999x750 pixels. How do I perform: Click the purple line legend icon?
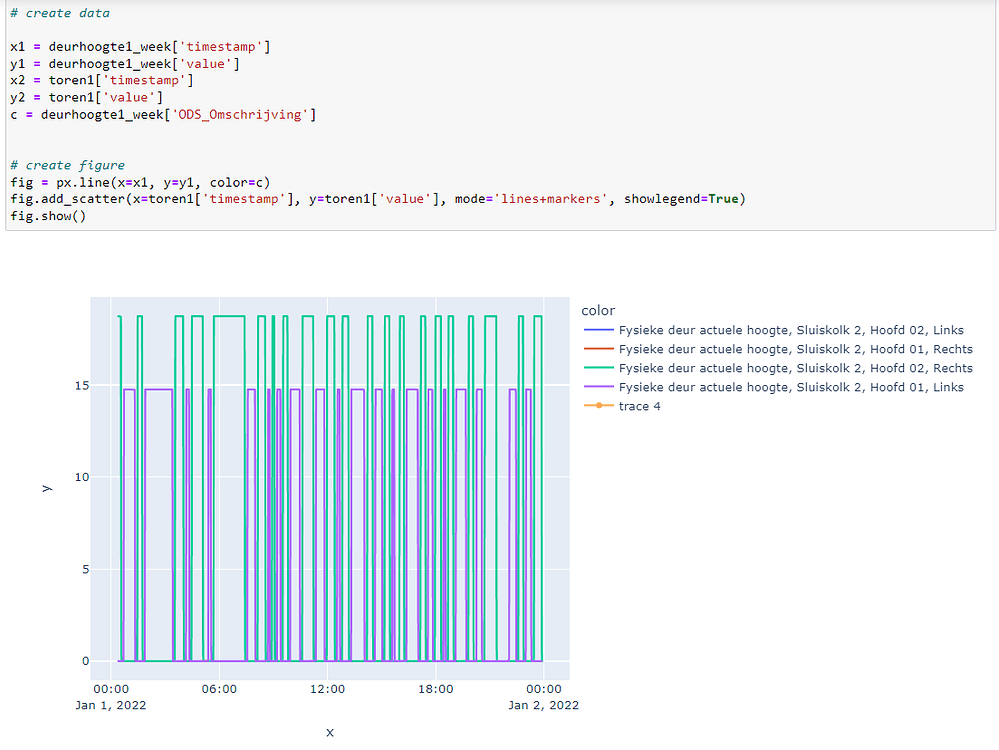click(597, 387)
